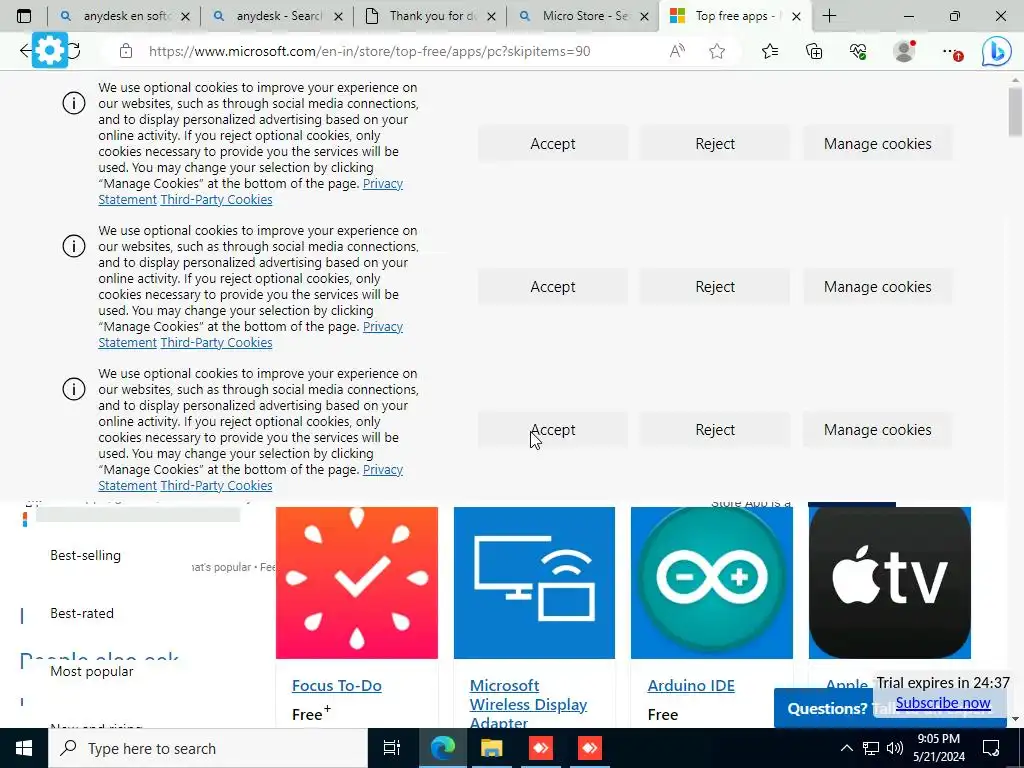Viewport: 1024px width, 768px height.
Task: Switch to 'Thank you for d...' tab
Action: (x=431, y=16)
